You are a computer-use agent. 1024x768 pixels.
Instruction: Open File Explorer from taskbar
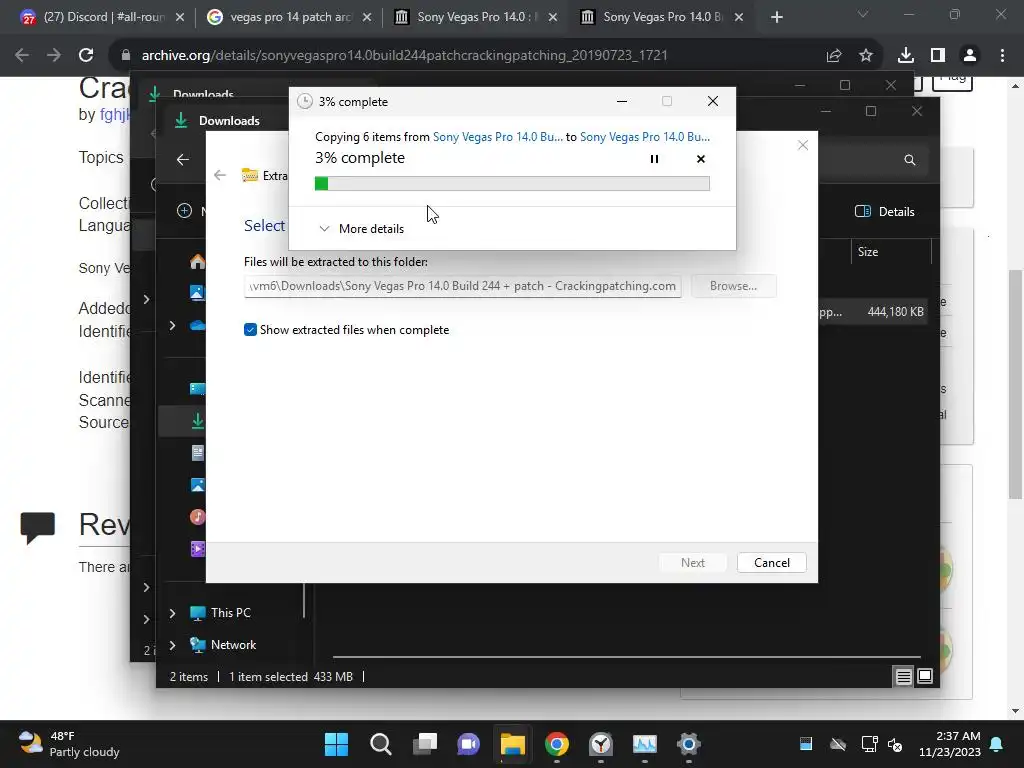(513, 744)
